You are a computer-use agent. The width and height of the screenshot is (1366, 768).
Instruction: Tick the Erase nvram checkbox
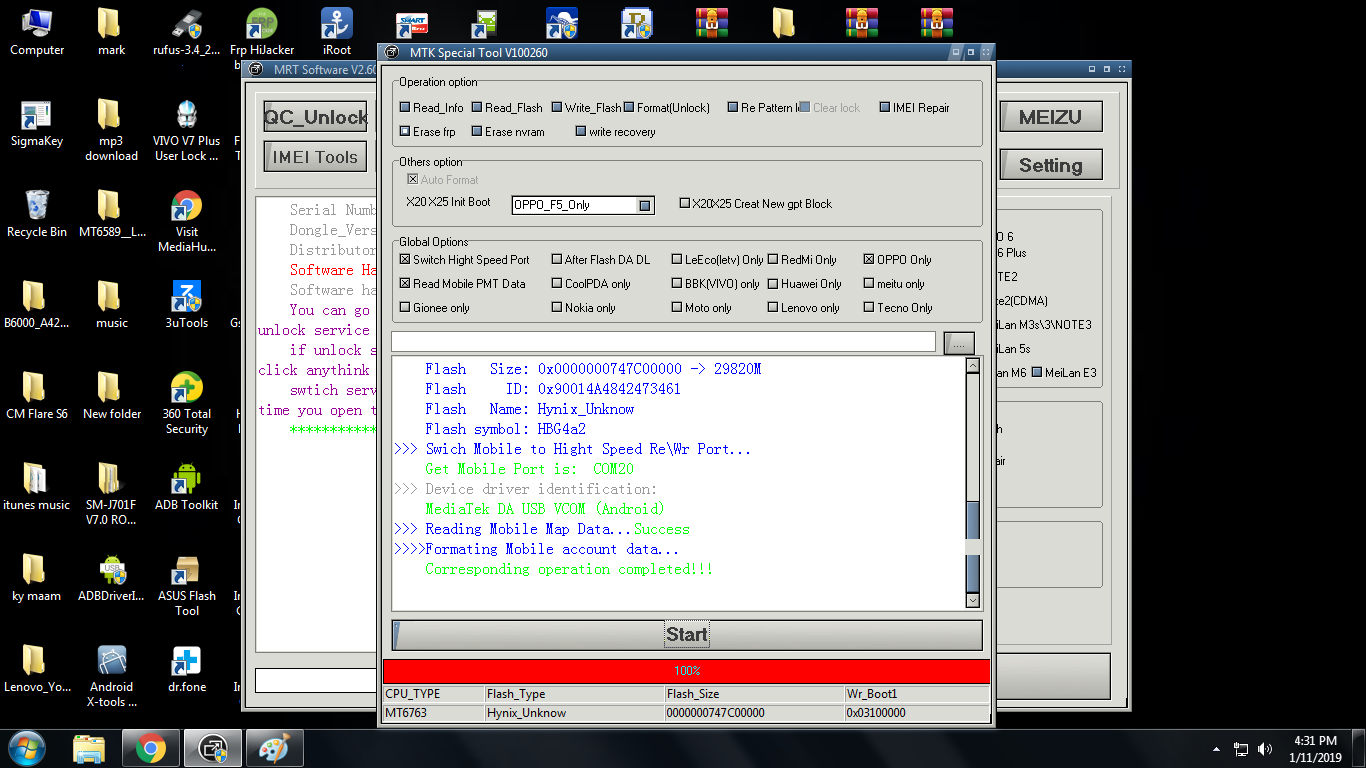tap(477, 132)
